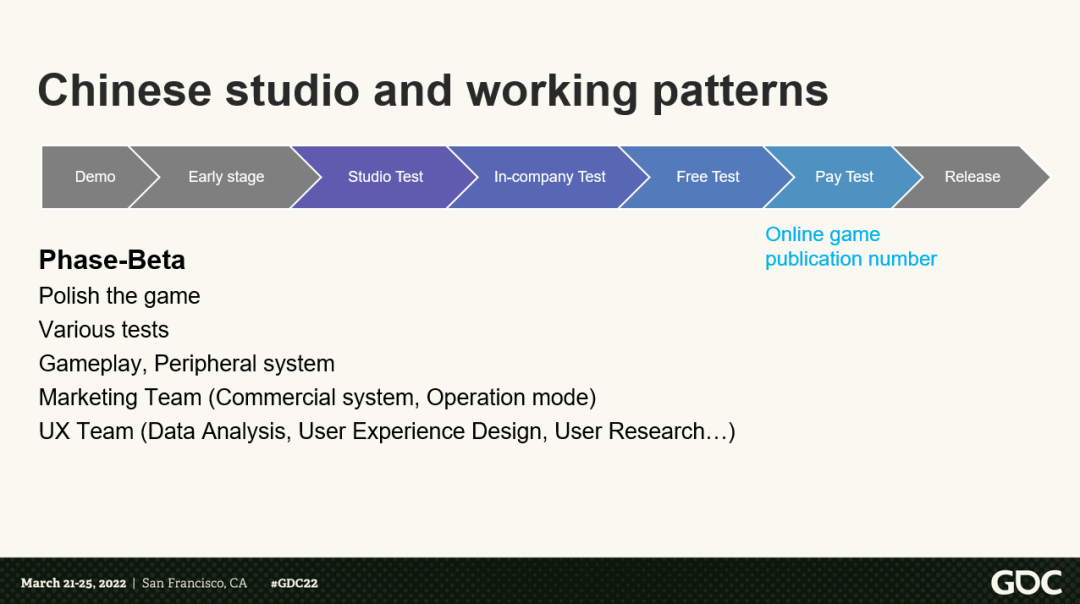
Task: Click the 'San Francisco, CA' footer text
Action: pos(194,583)
